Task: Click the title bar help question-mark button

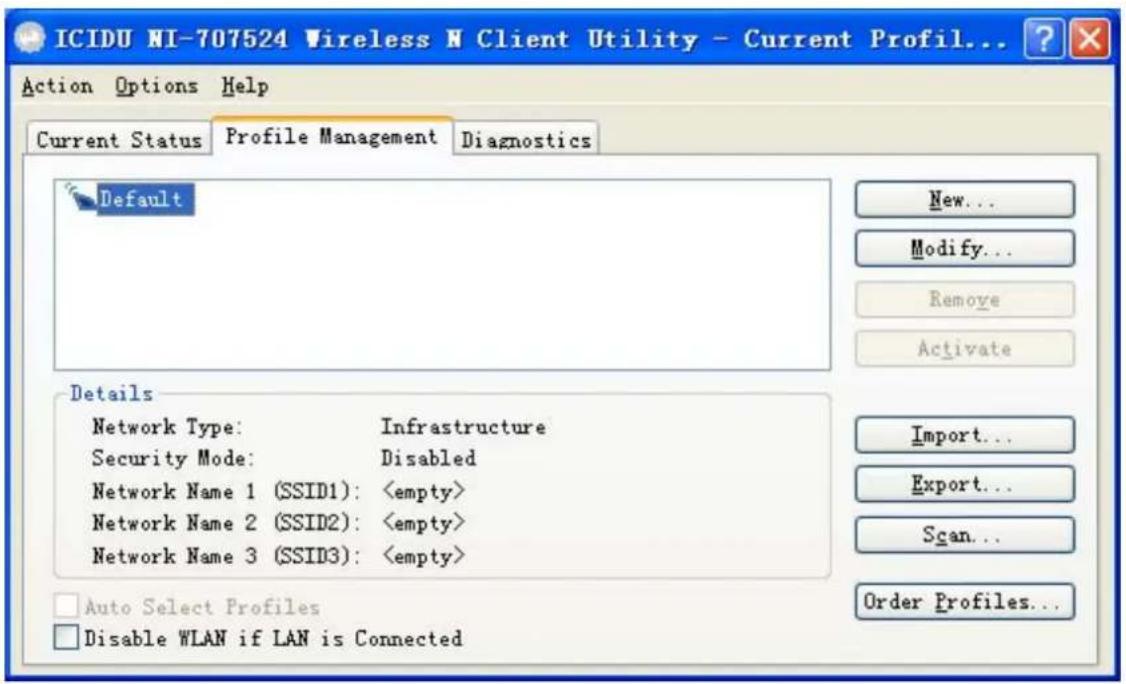Action: (1043, 37)
